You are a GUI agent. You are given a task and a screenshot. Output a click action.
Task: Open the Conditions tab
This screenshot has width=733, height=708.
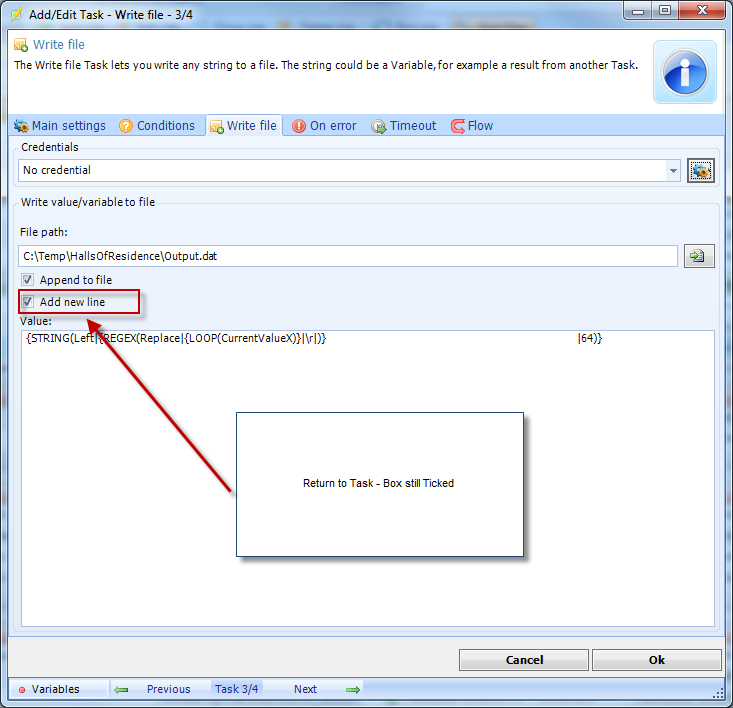(x=157, y=126)
